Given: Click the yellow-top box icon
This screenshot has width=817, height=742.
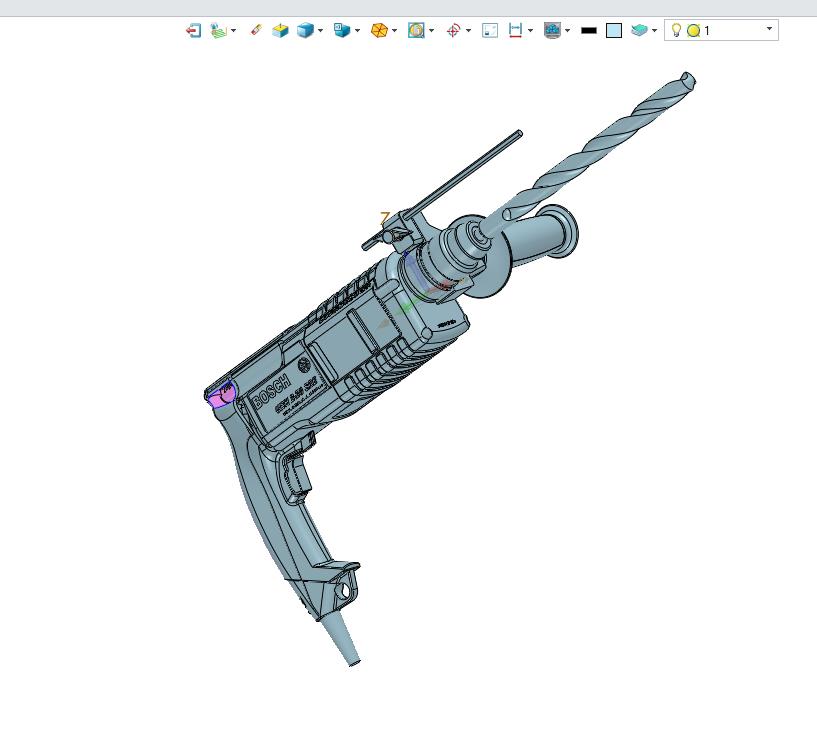Looking at the screenshot, I should coord(280,31).
